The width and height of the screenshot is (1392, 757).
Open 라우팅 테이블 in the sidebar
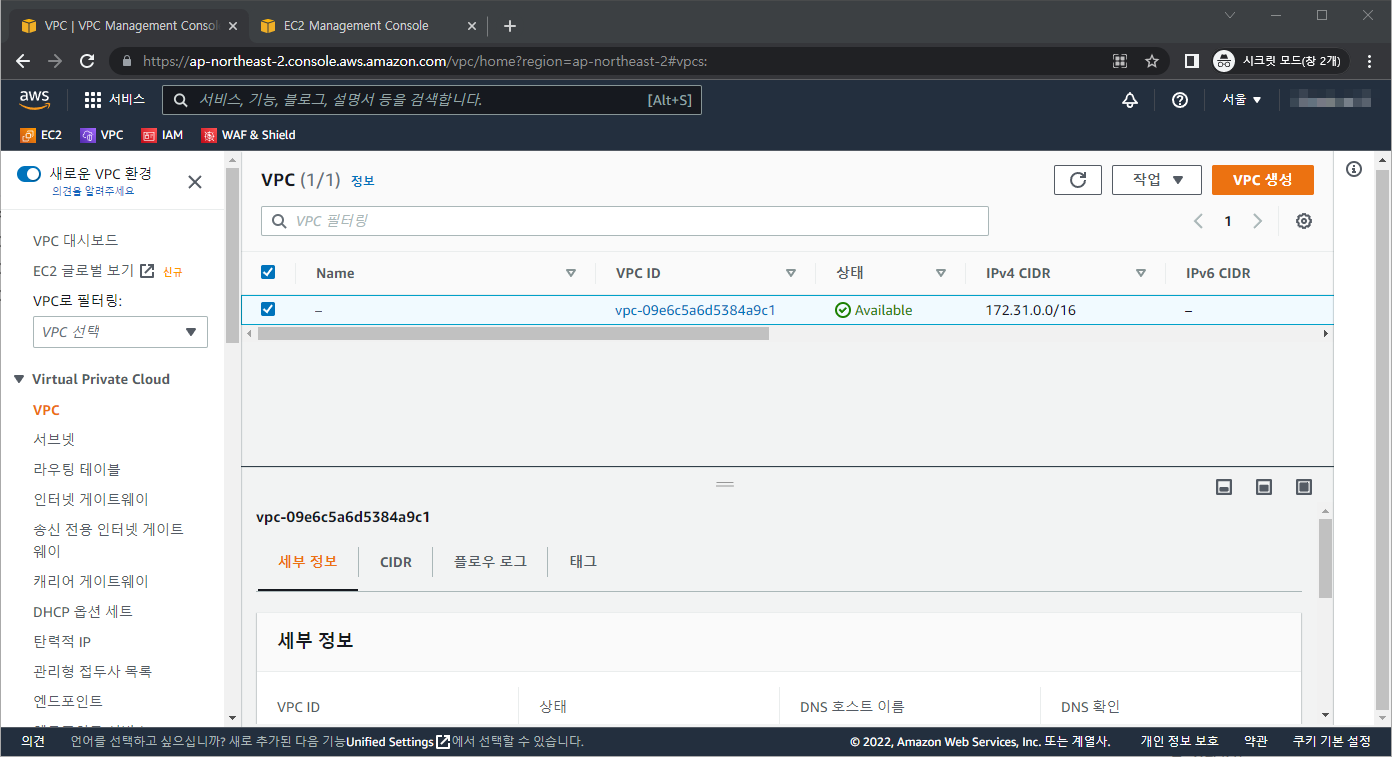coord(77,469)
